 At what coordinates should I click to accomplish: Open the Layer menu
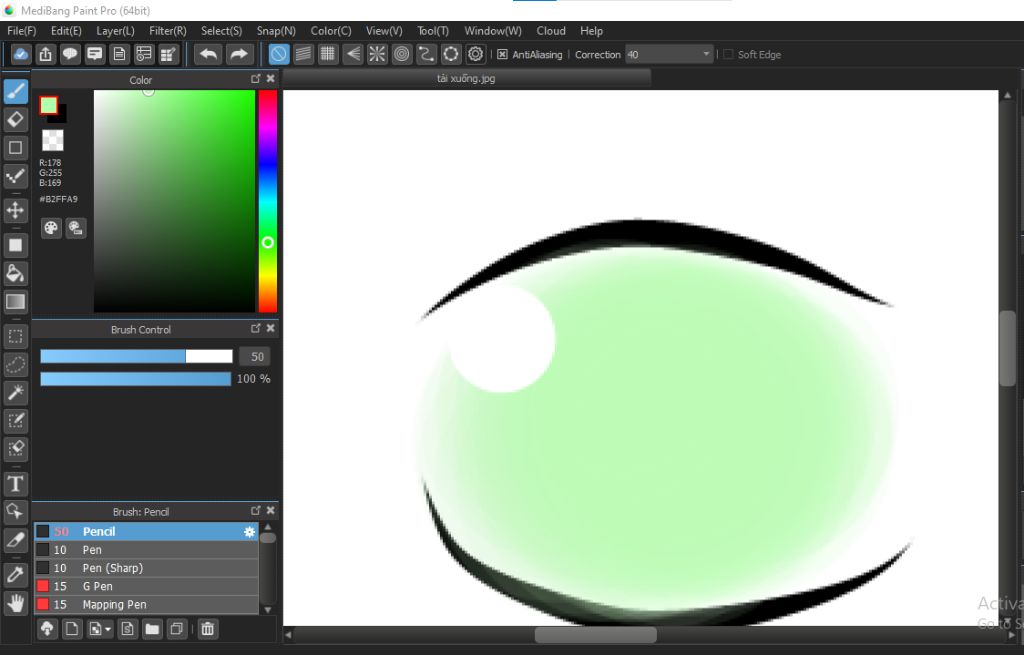(x=116, y=31)
